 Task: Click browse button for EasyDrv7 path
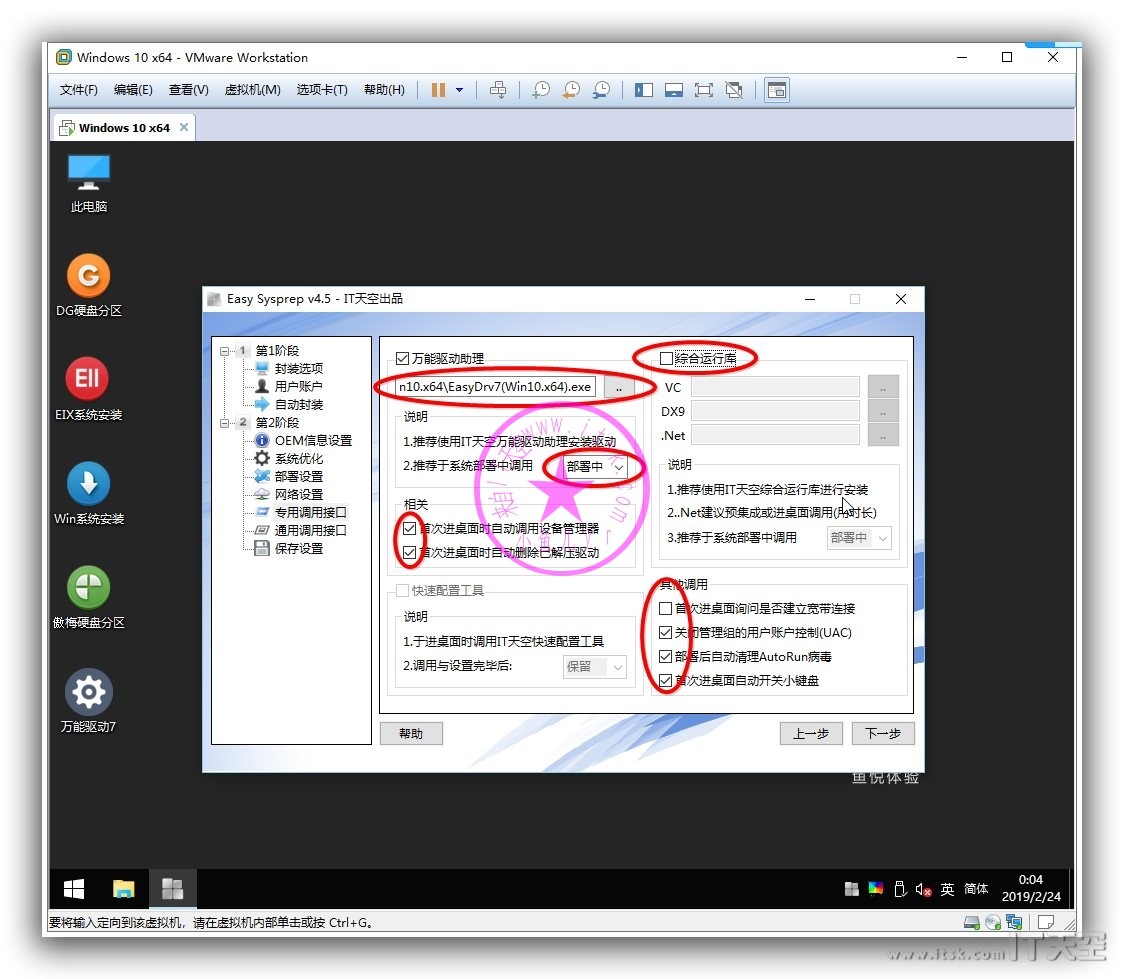click(x=619, y=387)
